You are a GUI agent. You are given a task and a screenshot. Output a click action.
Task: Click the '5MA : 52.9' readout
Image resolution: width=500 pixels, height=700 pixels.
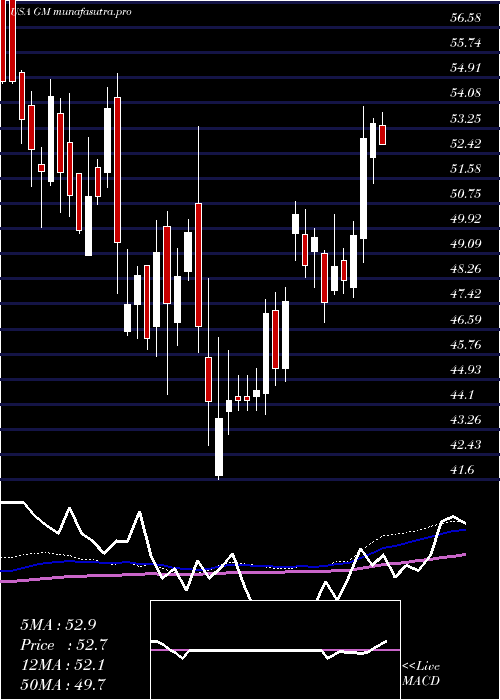coord(58,625)
